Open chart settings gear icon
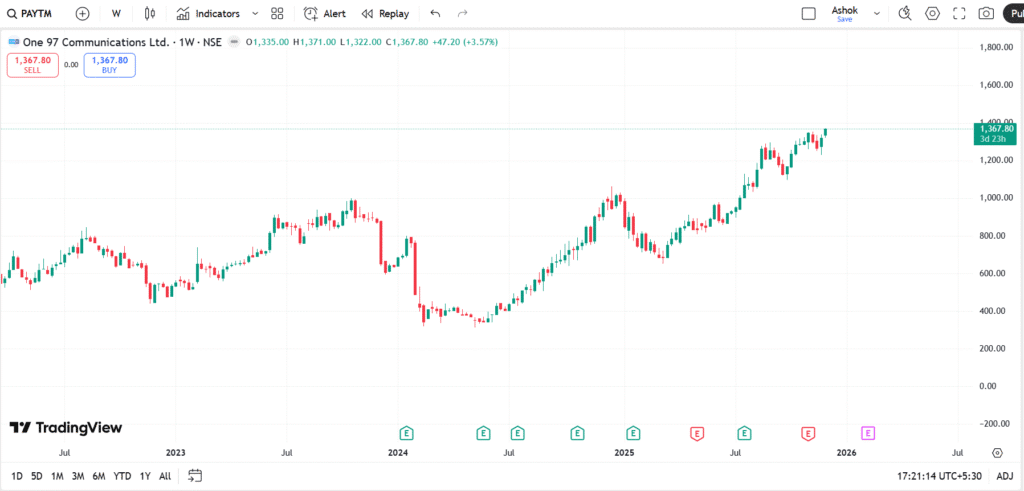Screen dimensions: 1024x491 pos(932,14)
